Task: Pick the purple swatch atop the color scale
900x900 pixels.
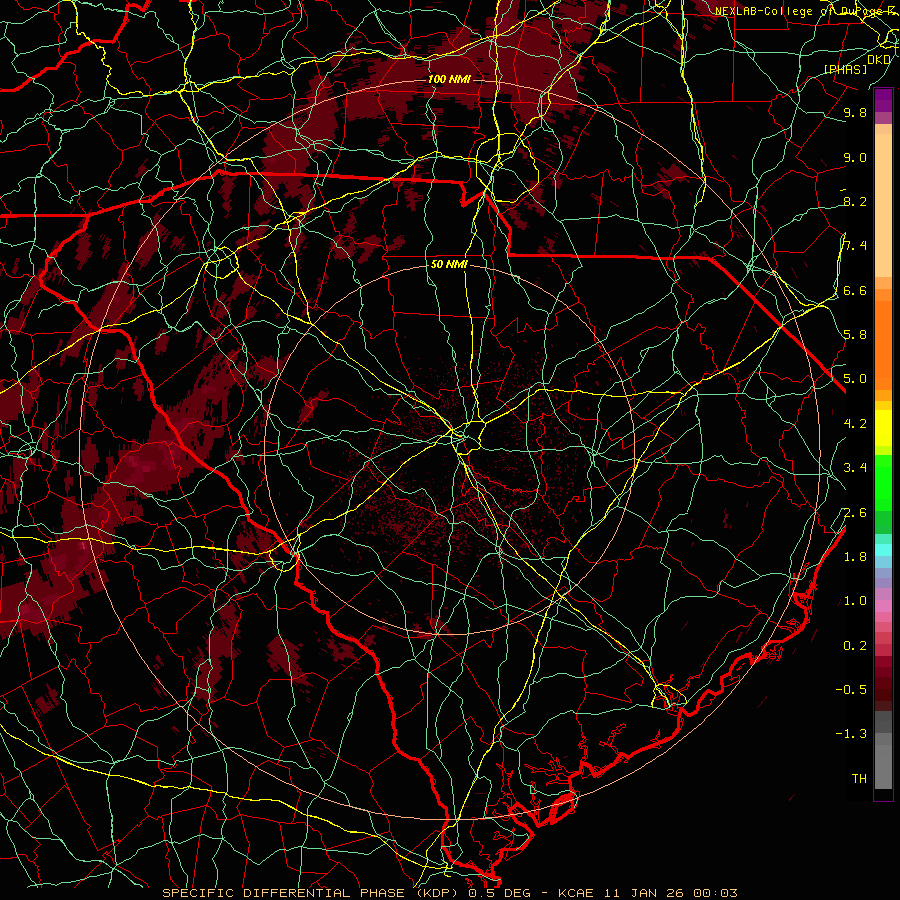Action: point(883,100)
